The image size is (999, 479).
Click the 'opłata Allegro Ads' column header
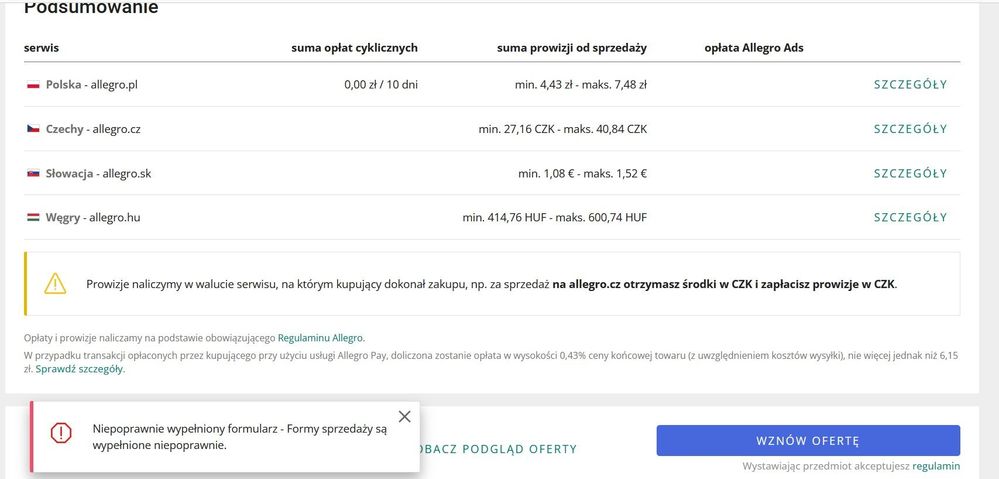tap(754, 48)
